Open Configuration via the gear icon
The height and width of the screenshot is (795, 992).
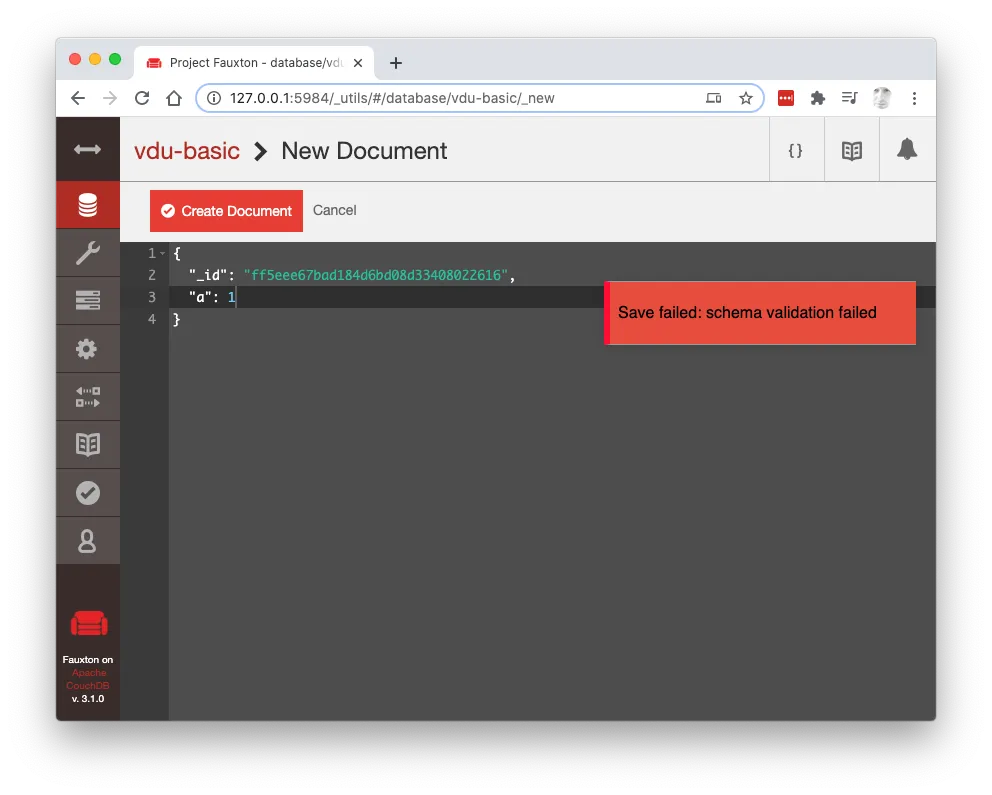point(87,348)
